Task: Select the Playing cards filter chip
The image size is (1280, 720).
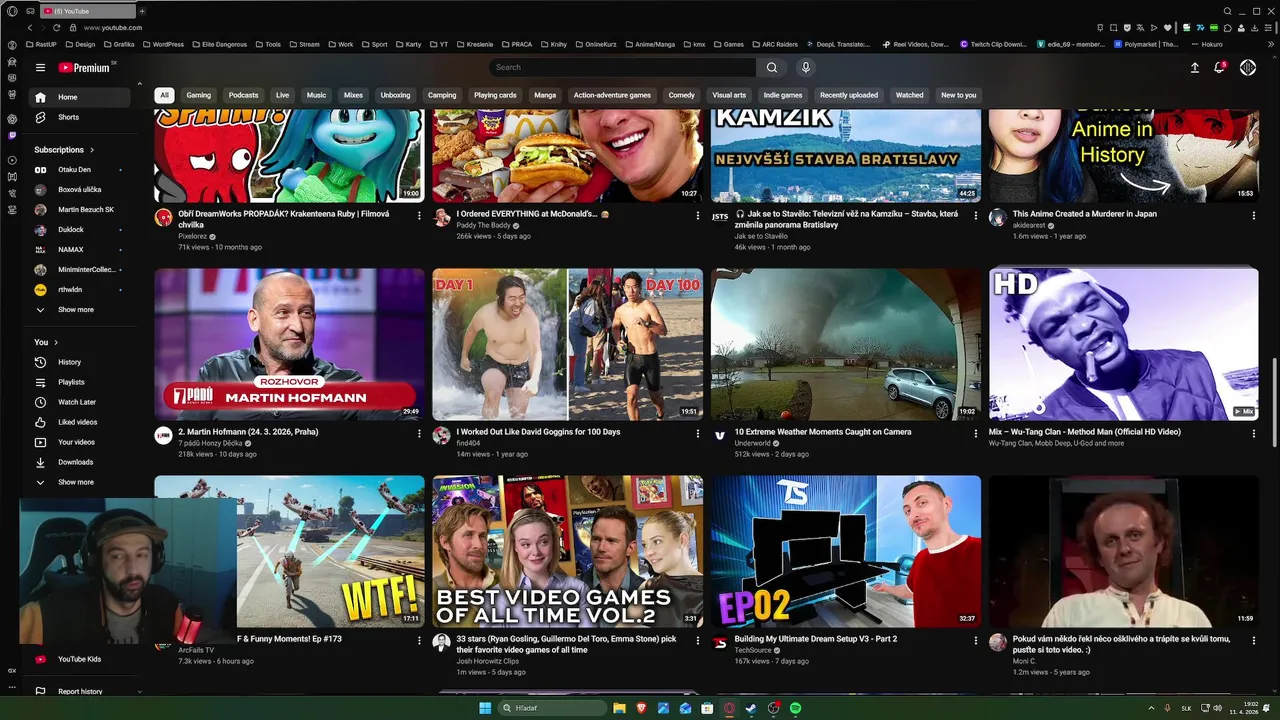Action: click(495, 95)
